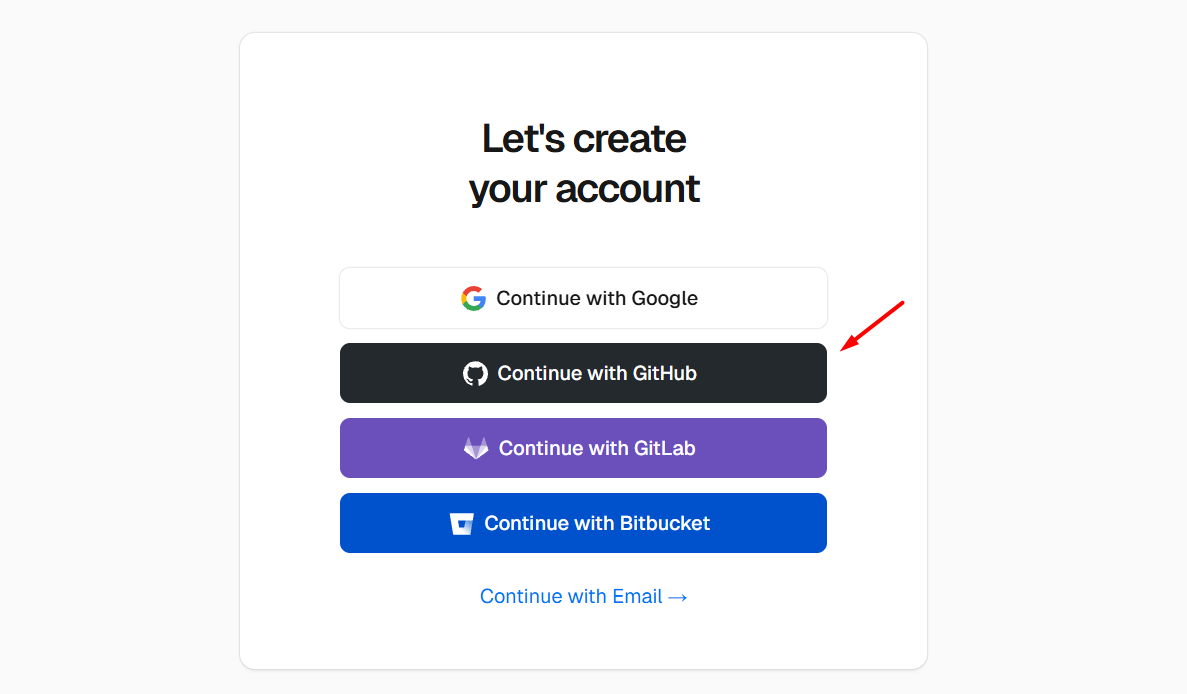Select the arrow icon next to Continue with Email
This screenshot has width=1187, height=694.
679,596
